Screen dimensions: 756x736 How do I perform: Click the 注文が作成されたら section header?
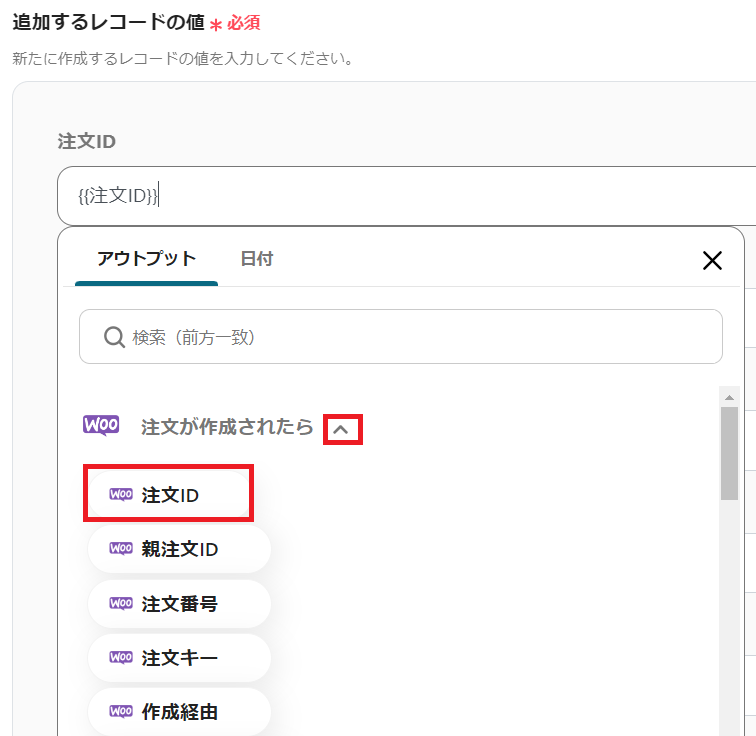227,427
